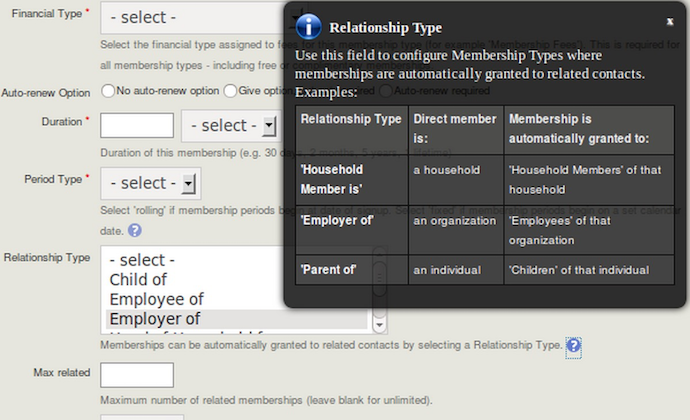Click the 'Parent of' table cell
The width and height of the screenshot is (690, 420).
pyautogui.click(x=352, y=270)
